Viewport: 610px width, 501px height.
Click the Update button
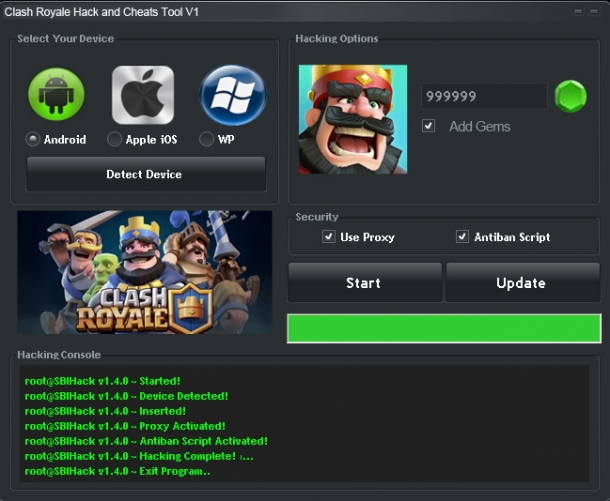[523, 282]
